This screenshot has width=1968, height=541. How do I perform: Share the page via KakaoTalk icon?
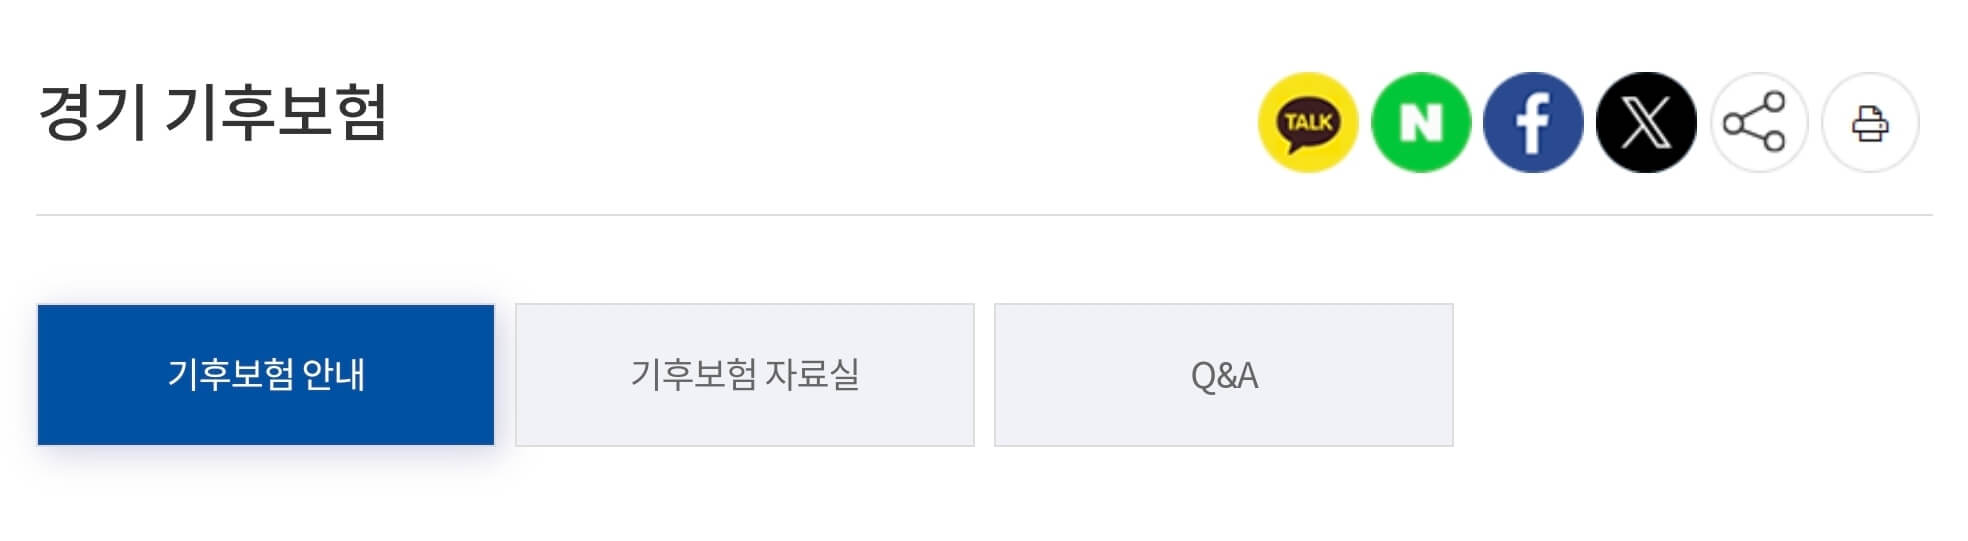[x=1307, y=122]
